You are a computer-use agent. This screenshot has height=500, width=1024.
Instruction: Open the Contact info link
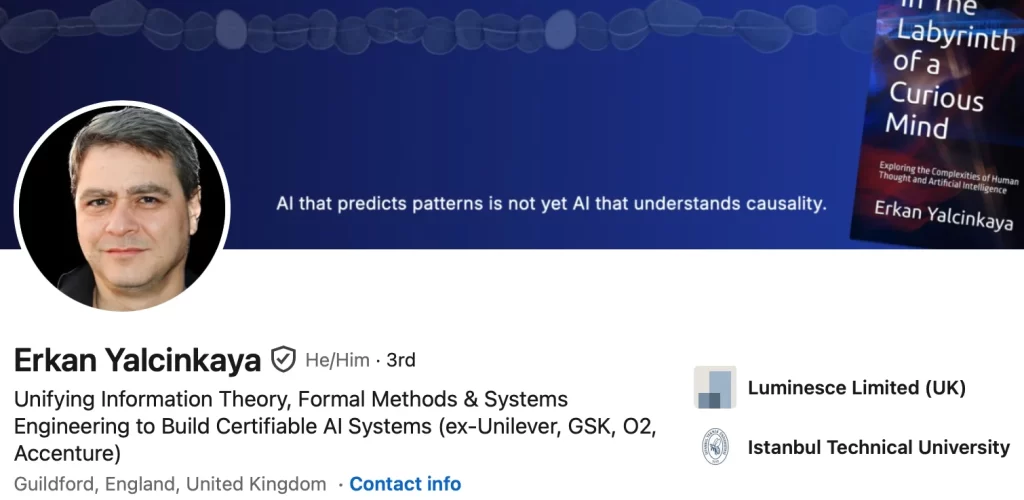pos(405,484)
